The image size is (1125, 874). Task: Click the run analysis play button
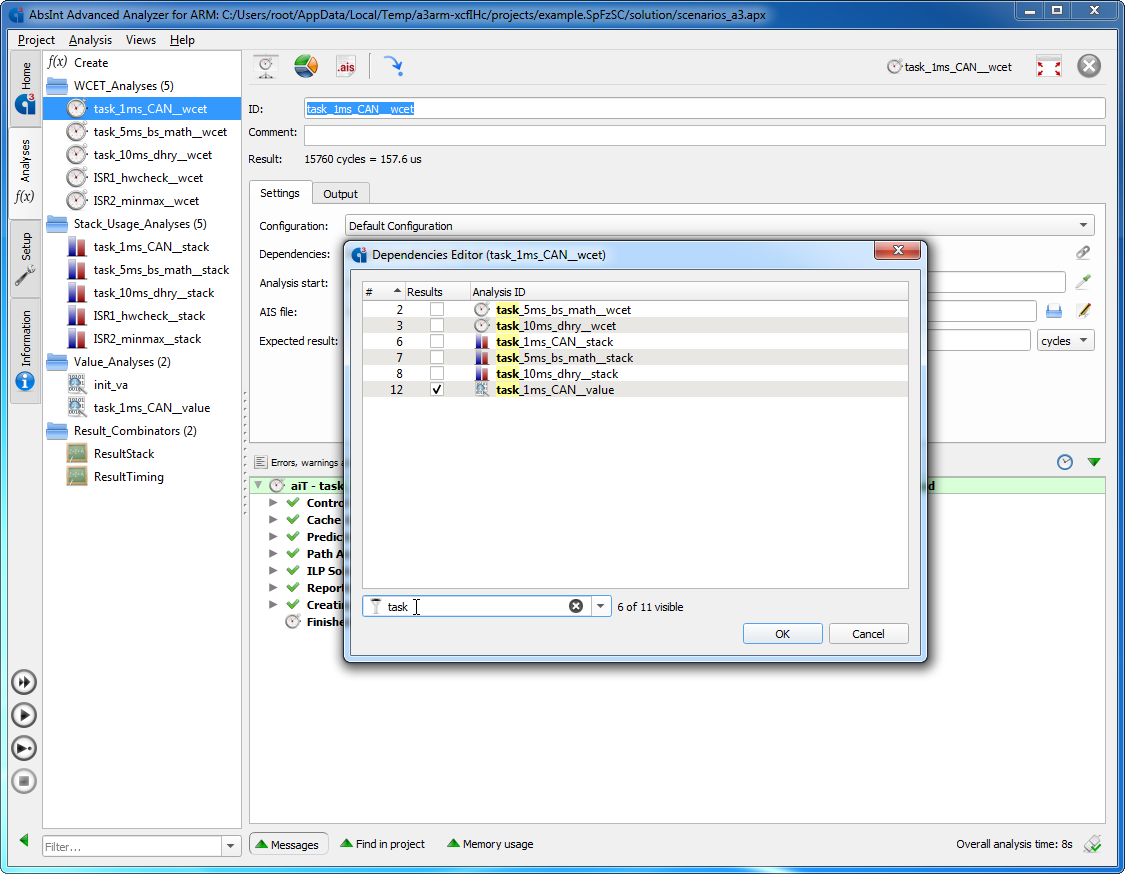click(24, 715)
